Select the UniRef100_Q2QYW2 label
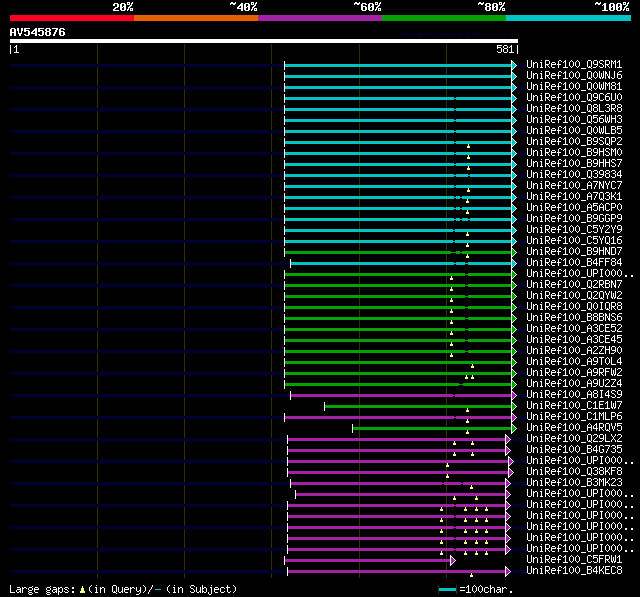 574,296
